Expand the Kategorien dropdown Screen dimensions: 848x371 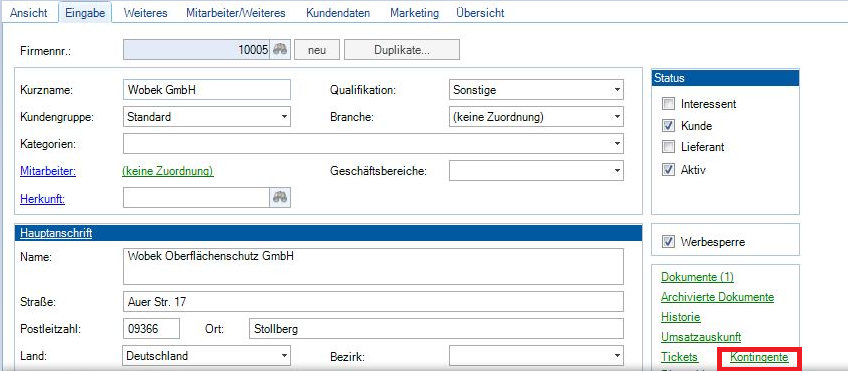tap(373, 143)
